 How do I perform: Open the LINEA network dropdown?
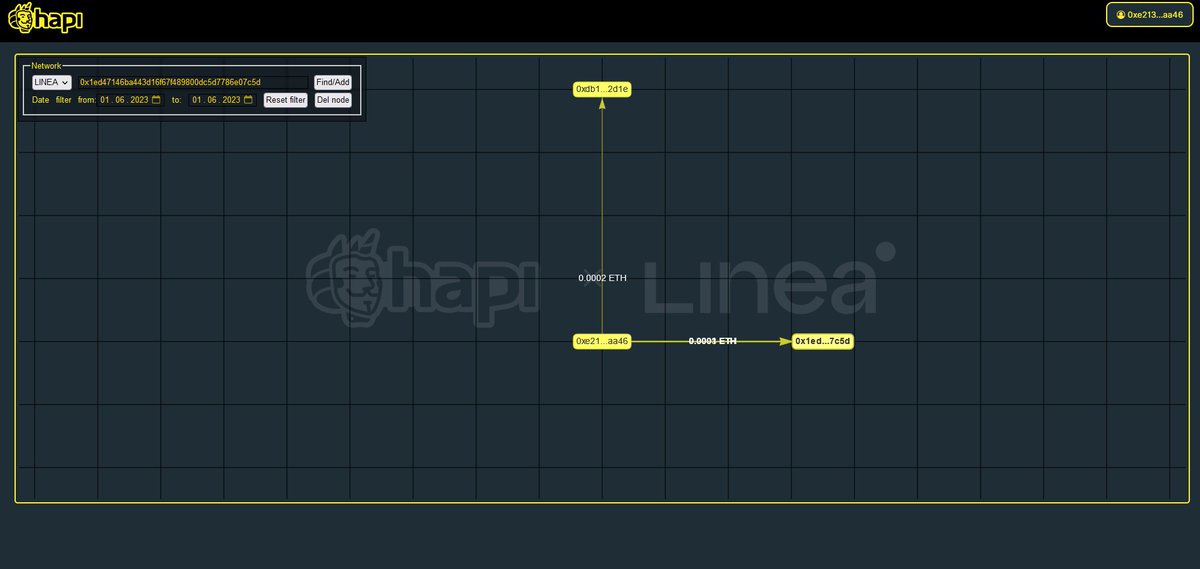(x=52, y=82)
